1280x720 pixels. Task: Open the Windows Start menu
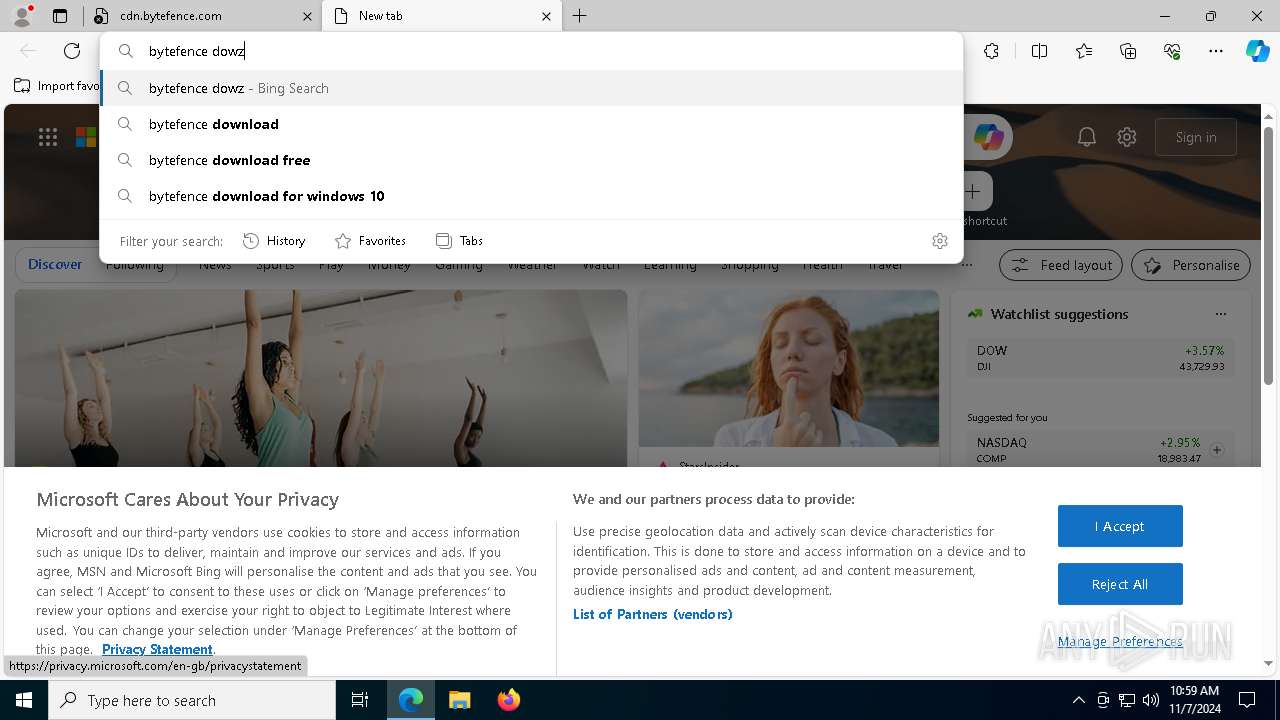pos(24,700)
